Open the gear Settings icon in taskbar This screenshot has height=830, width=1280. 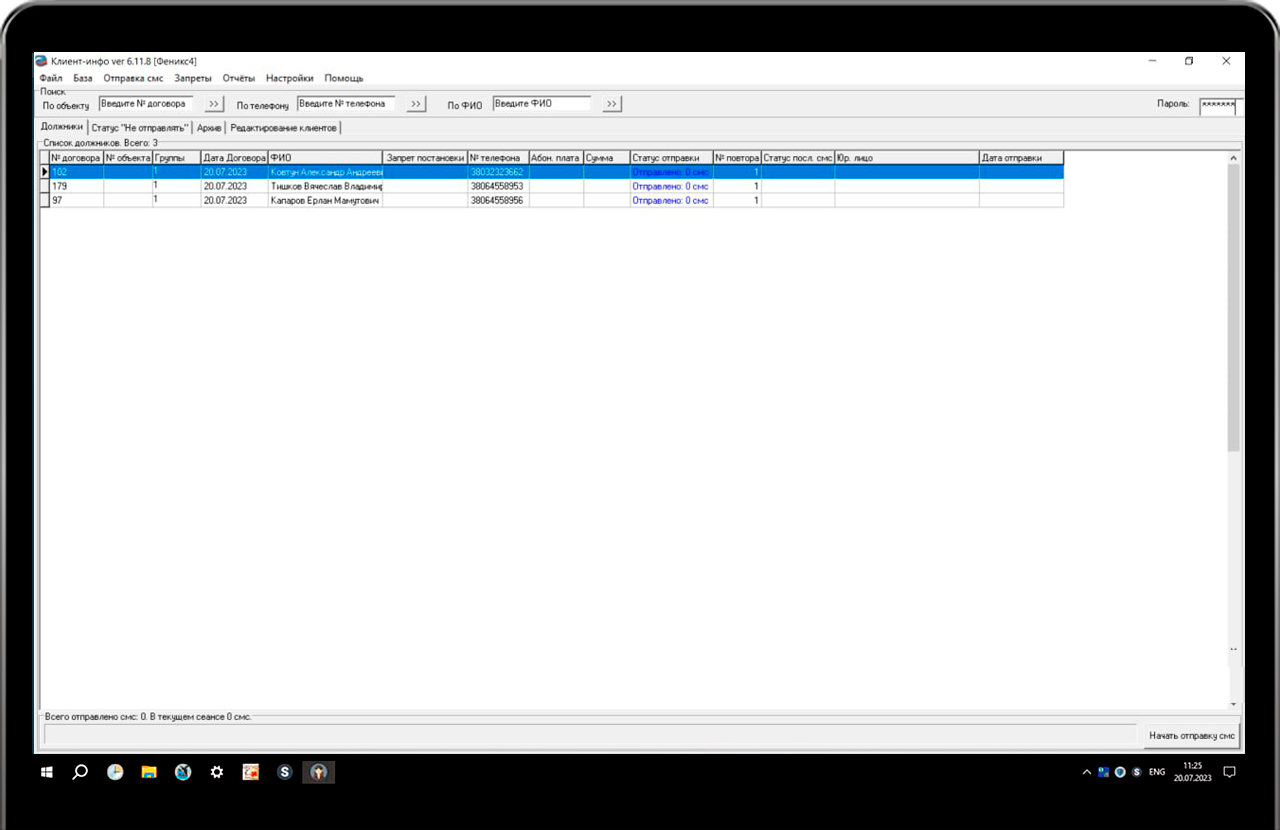[216, 772]
